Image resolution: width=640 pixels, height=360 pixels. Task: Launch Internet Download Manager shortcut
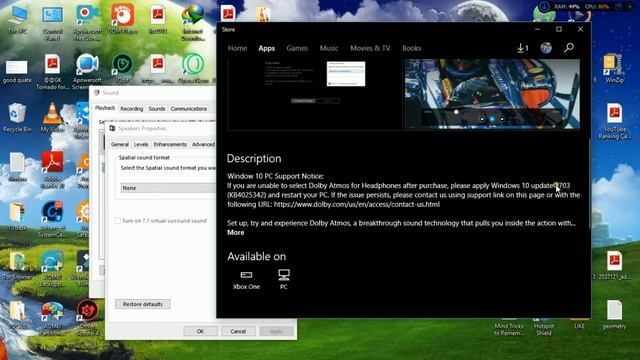click(x=193, y=22)
